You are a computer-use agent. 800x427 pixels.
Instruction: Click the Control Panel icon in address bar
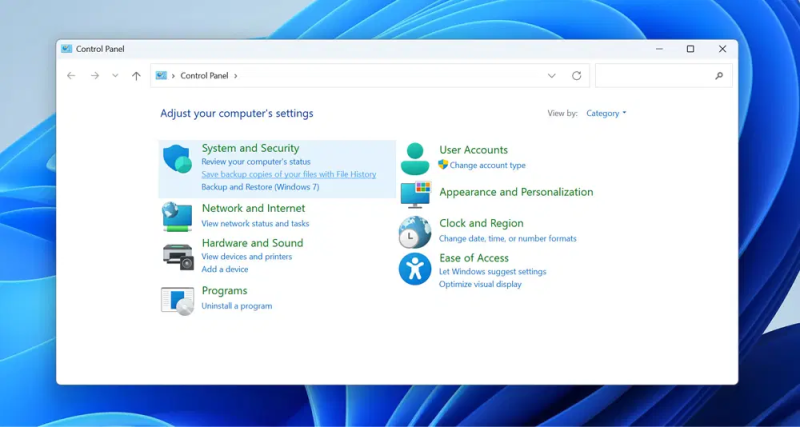coord(161,76)
